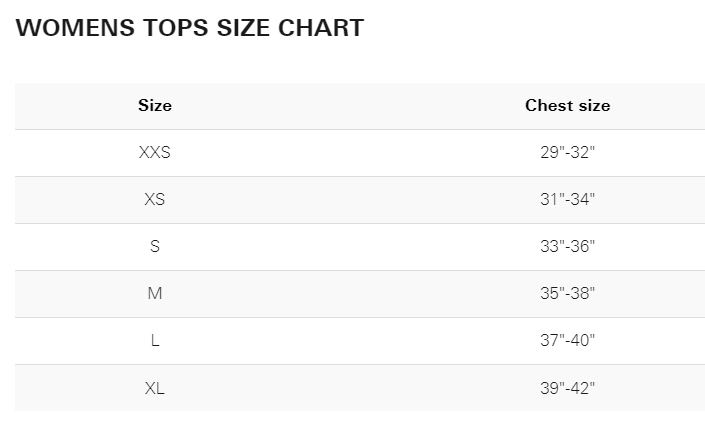This screenshot has width=705, height=426.
Task: Select the 33"-36" chest measurement
Action: [x=567, y=246]
